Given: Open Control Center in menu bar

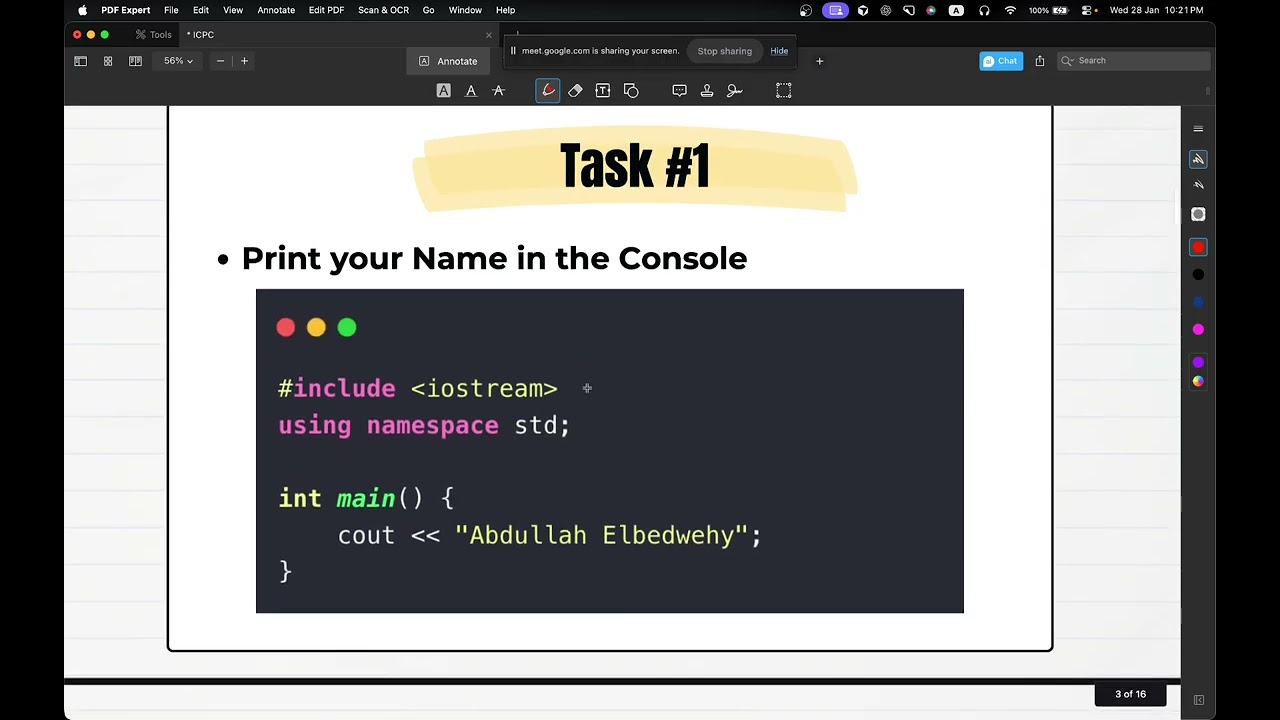Looking at the screenshot, I should point(1088,10).
